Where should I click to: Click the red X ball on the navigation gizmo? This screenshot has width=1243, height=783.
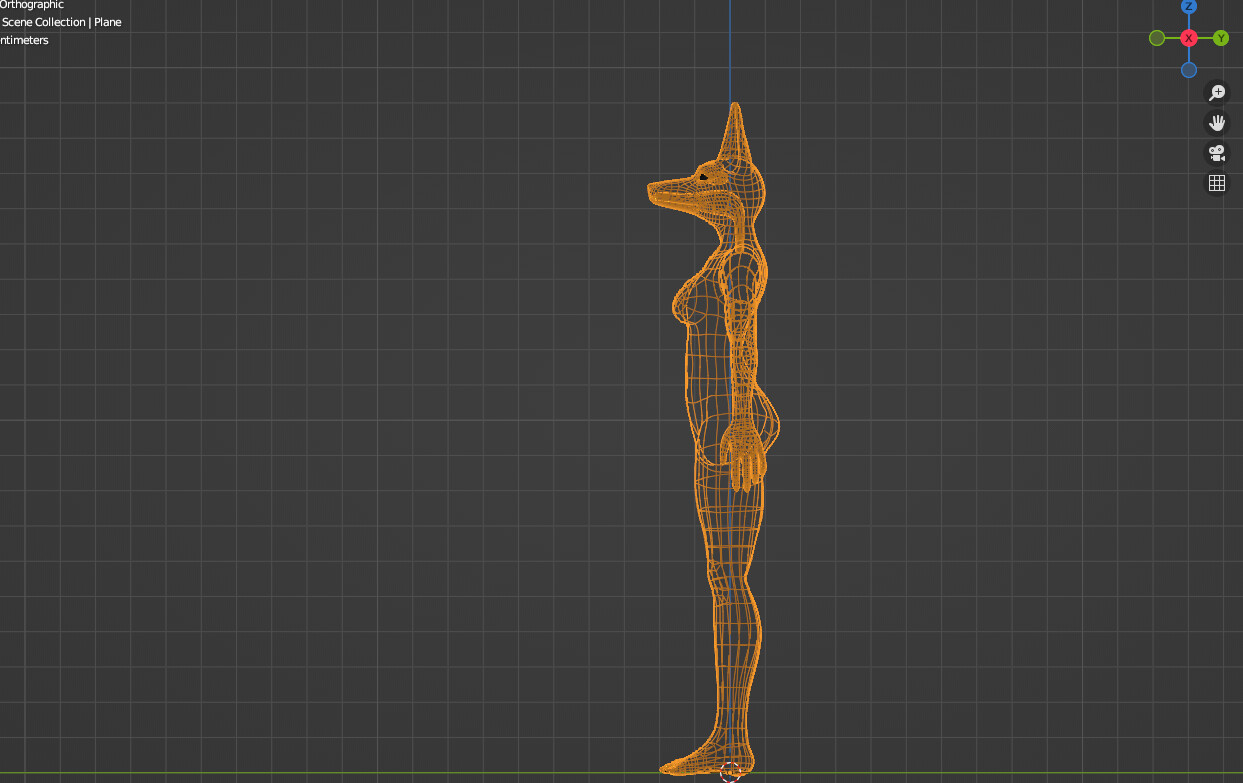point(1188,37)
